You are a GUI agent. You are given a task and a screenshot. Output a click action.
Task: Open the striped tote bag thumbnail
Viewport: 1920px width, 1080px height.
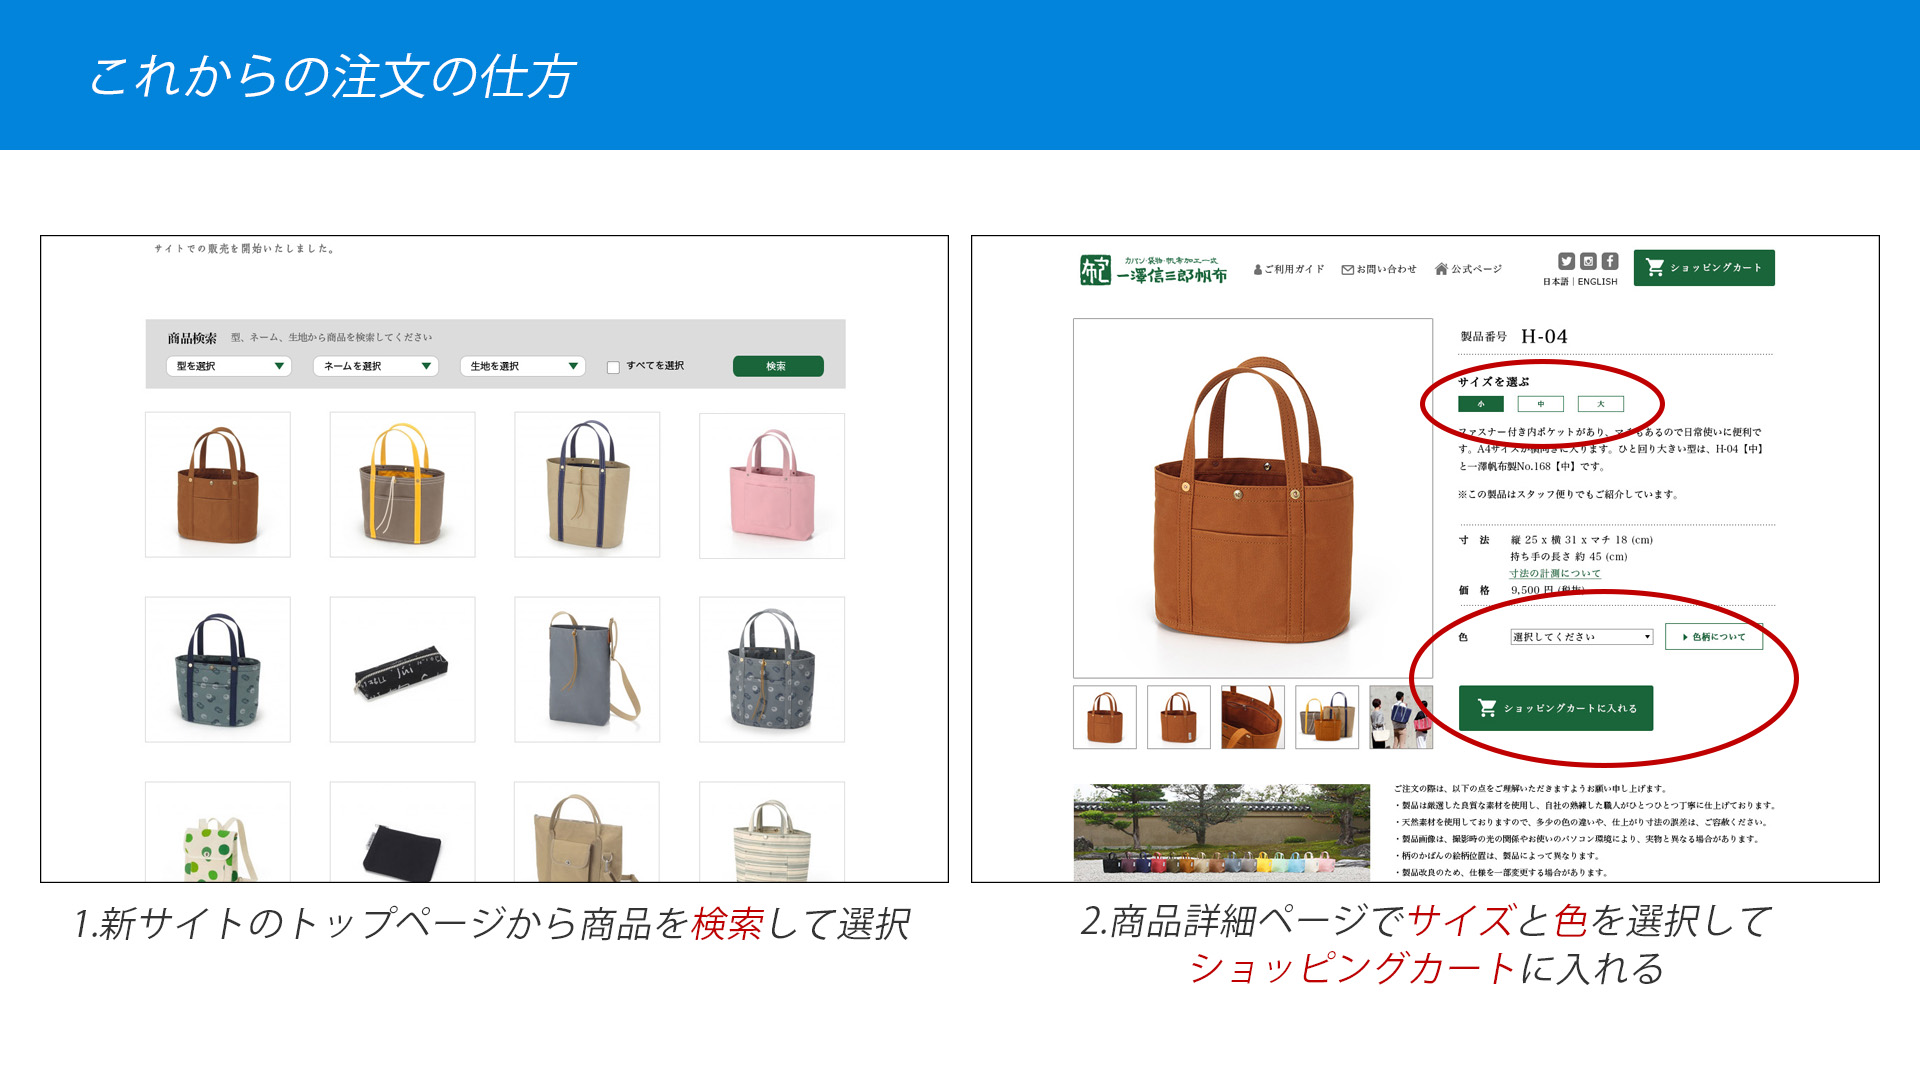[x=772, y=832]
